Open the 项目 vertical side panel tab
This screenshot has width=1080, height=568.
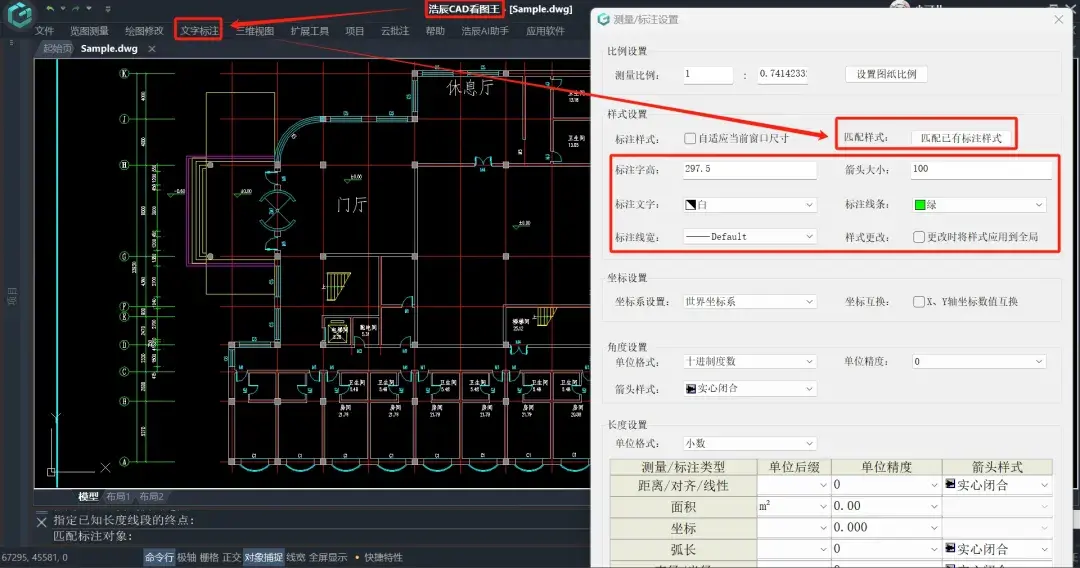pos(11,296)
